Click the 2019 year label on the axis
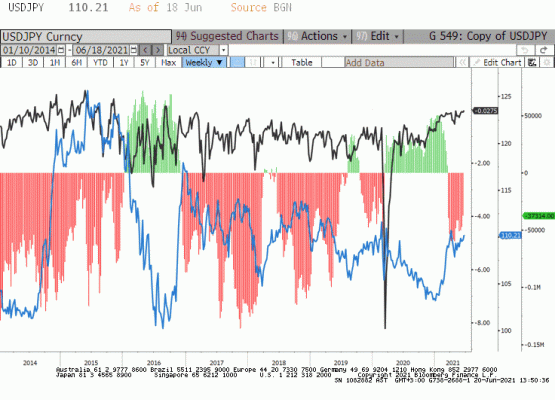This screenshot has width=555, height=400. click(x=341, y=363)
